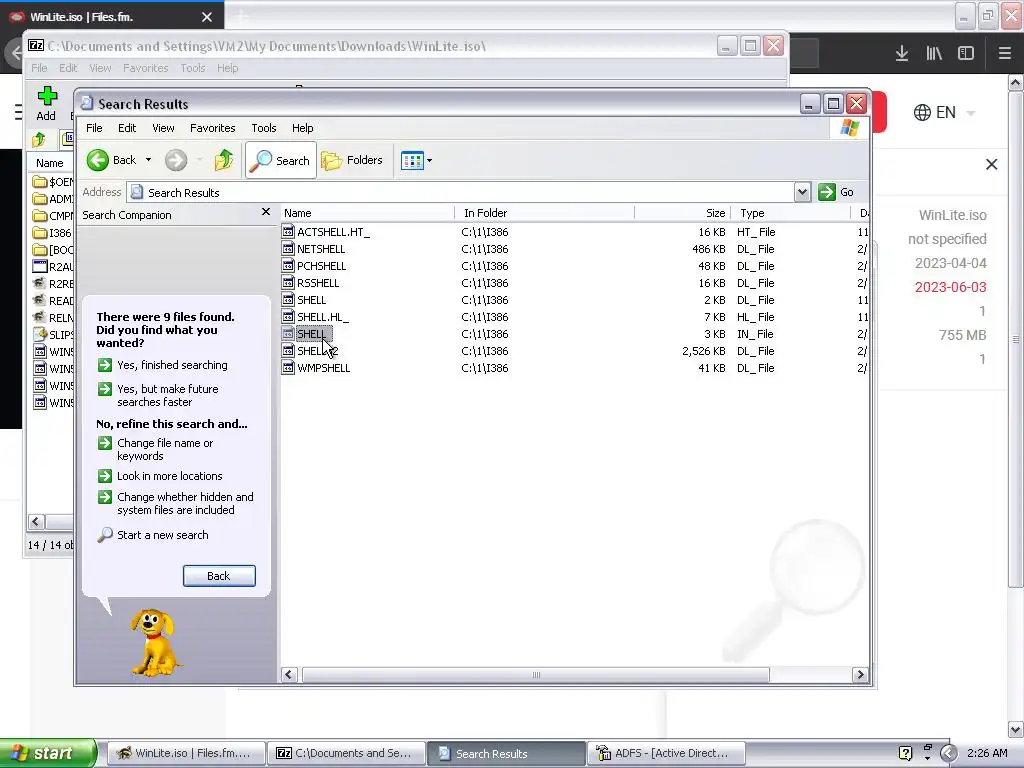Open the Back history dropdown arrow
The width and height of the screenshot is (1024, 768).
[148, 160]
